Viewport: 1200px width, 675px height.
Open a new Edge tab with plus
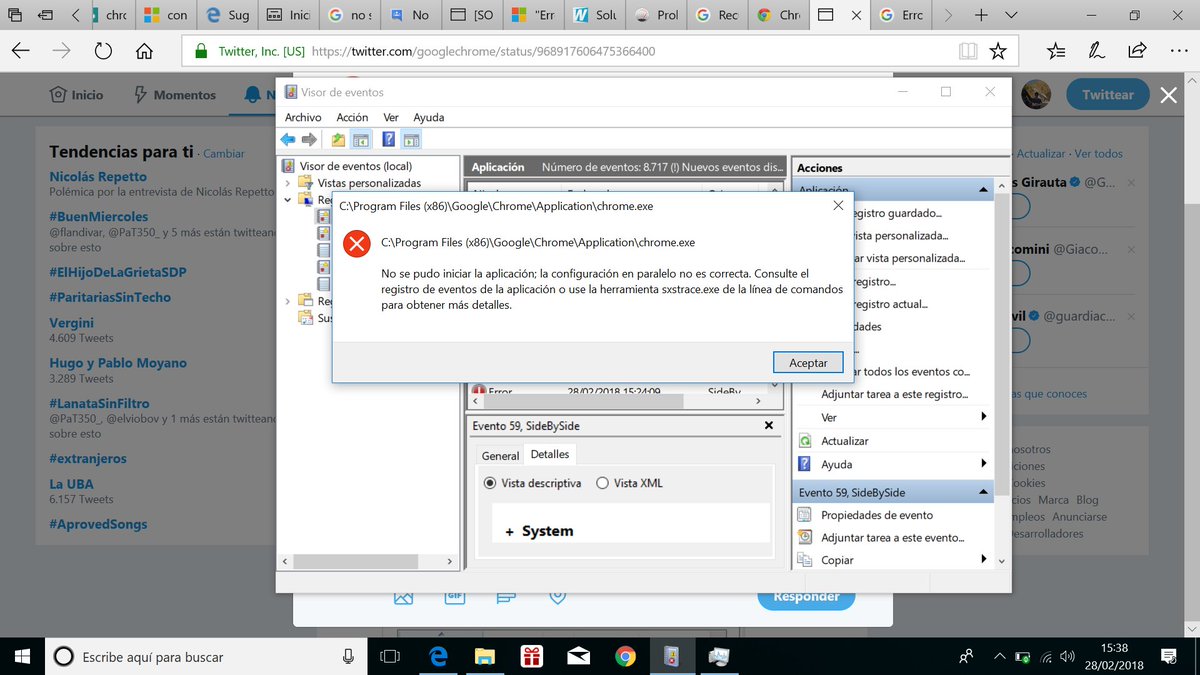(982, 15)
